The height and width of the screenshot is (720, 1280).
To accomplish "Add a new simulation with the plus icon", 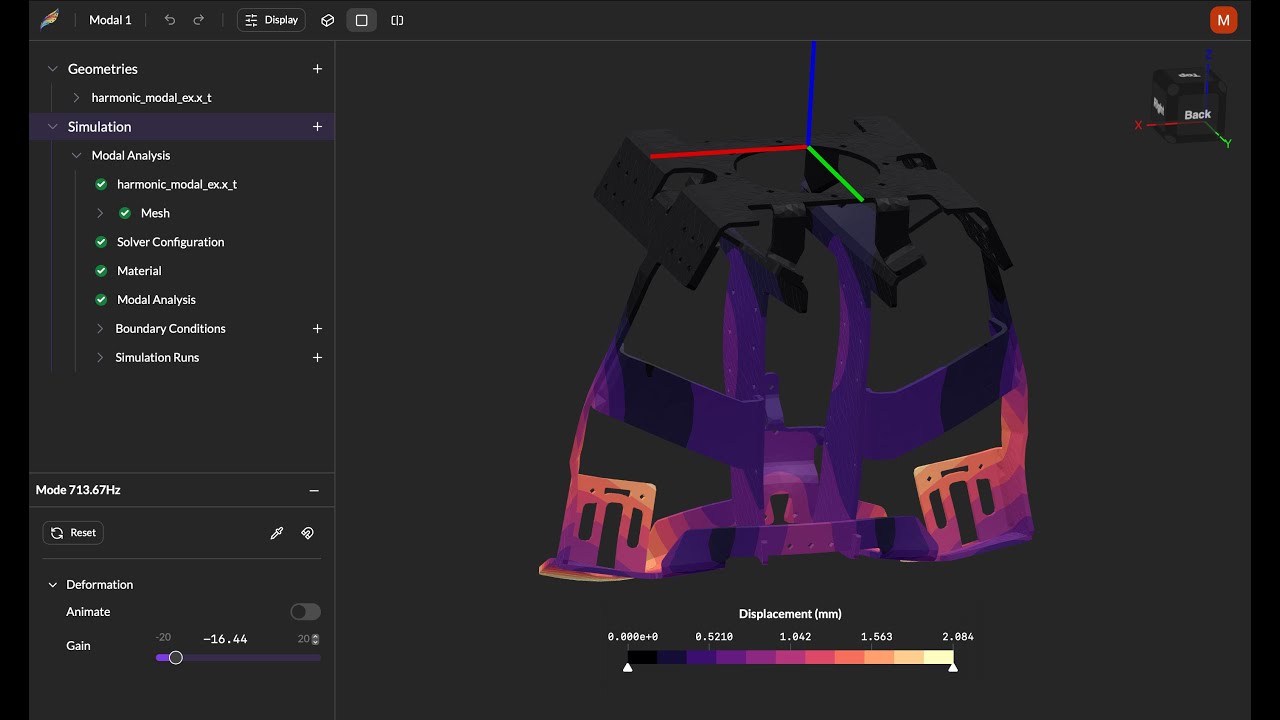I will (317, 127).
